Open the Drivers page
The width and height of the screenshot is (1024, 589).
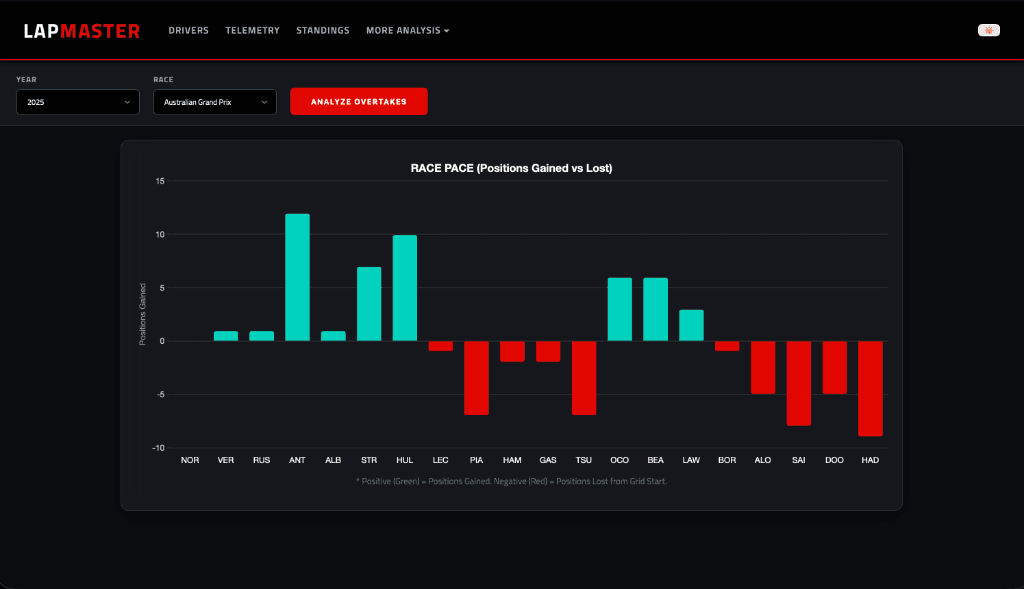click(x=188, y=31)
